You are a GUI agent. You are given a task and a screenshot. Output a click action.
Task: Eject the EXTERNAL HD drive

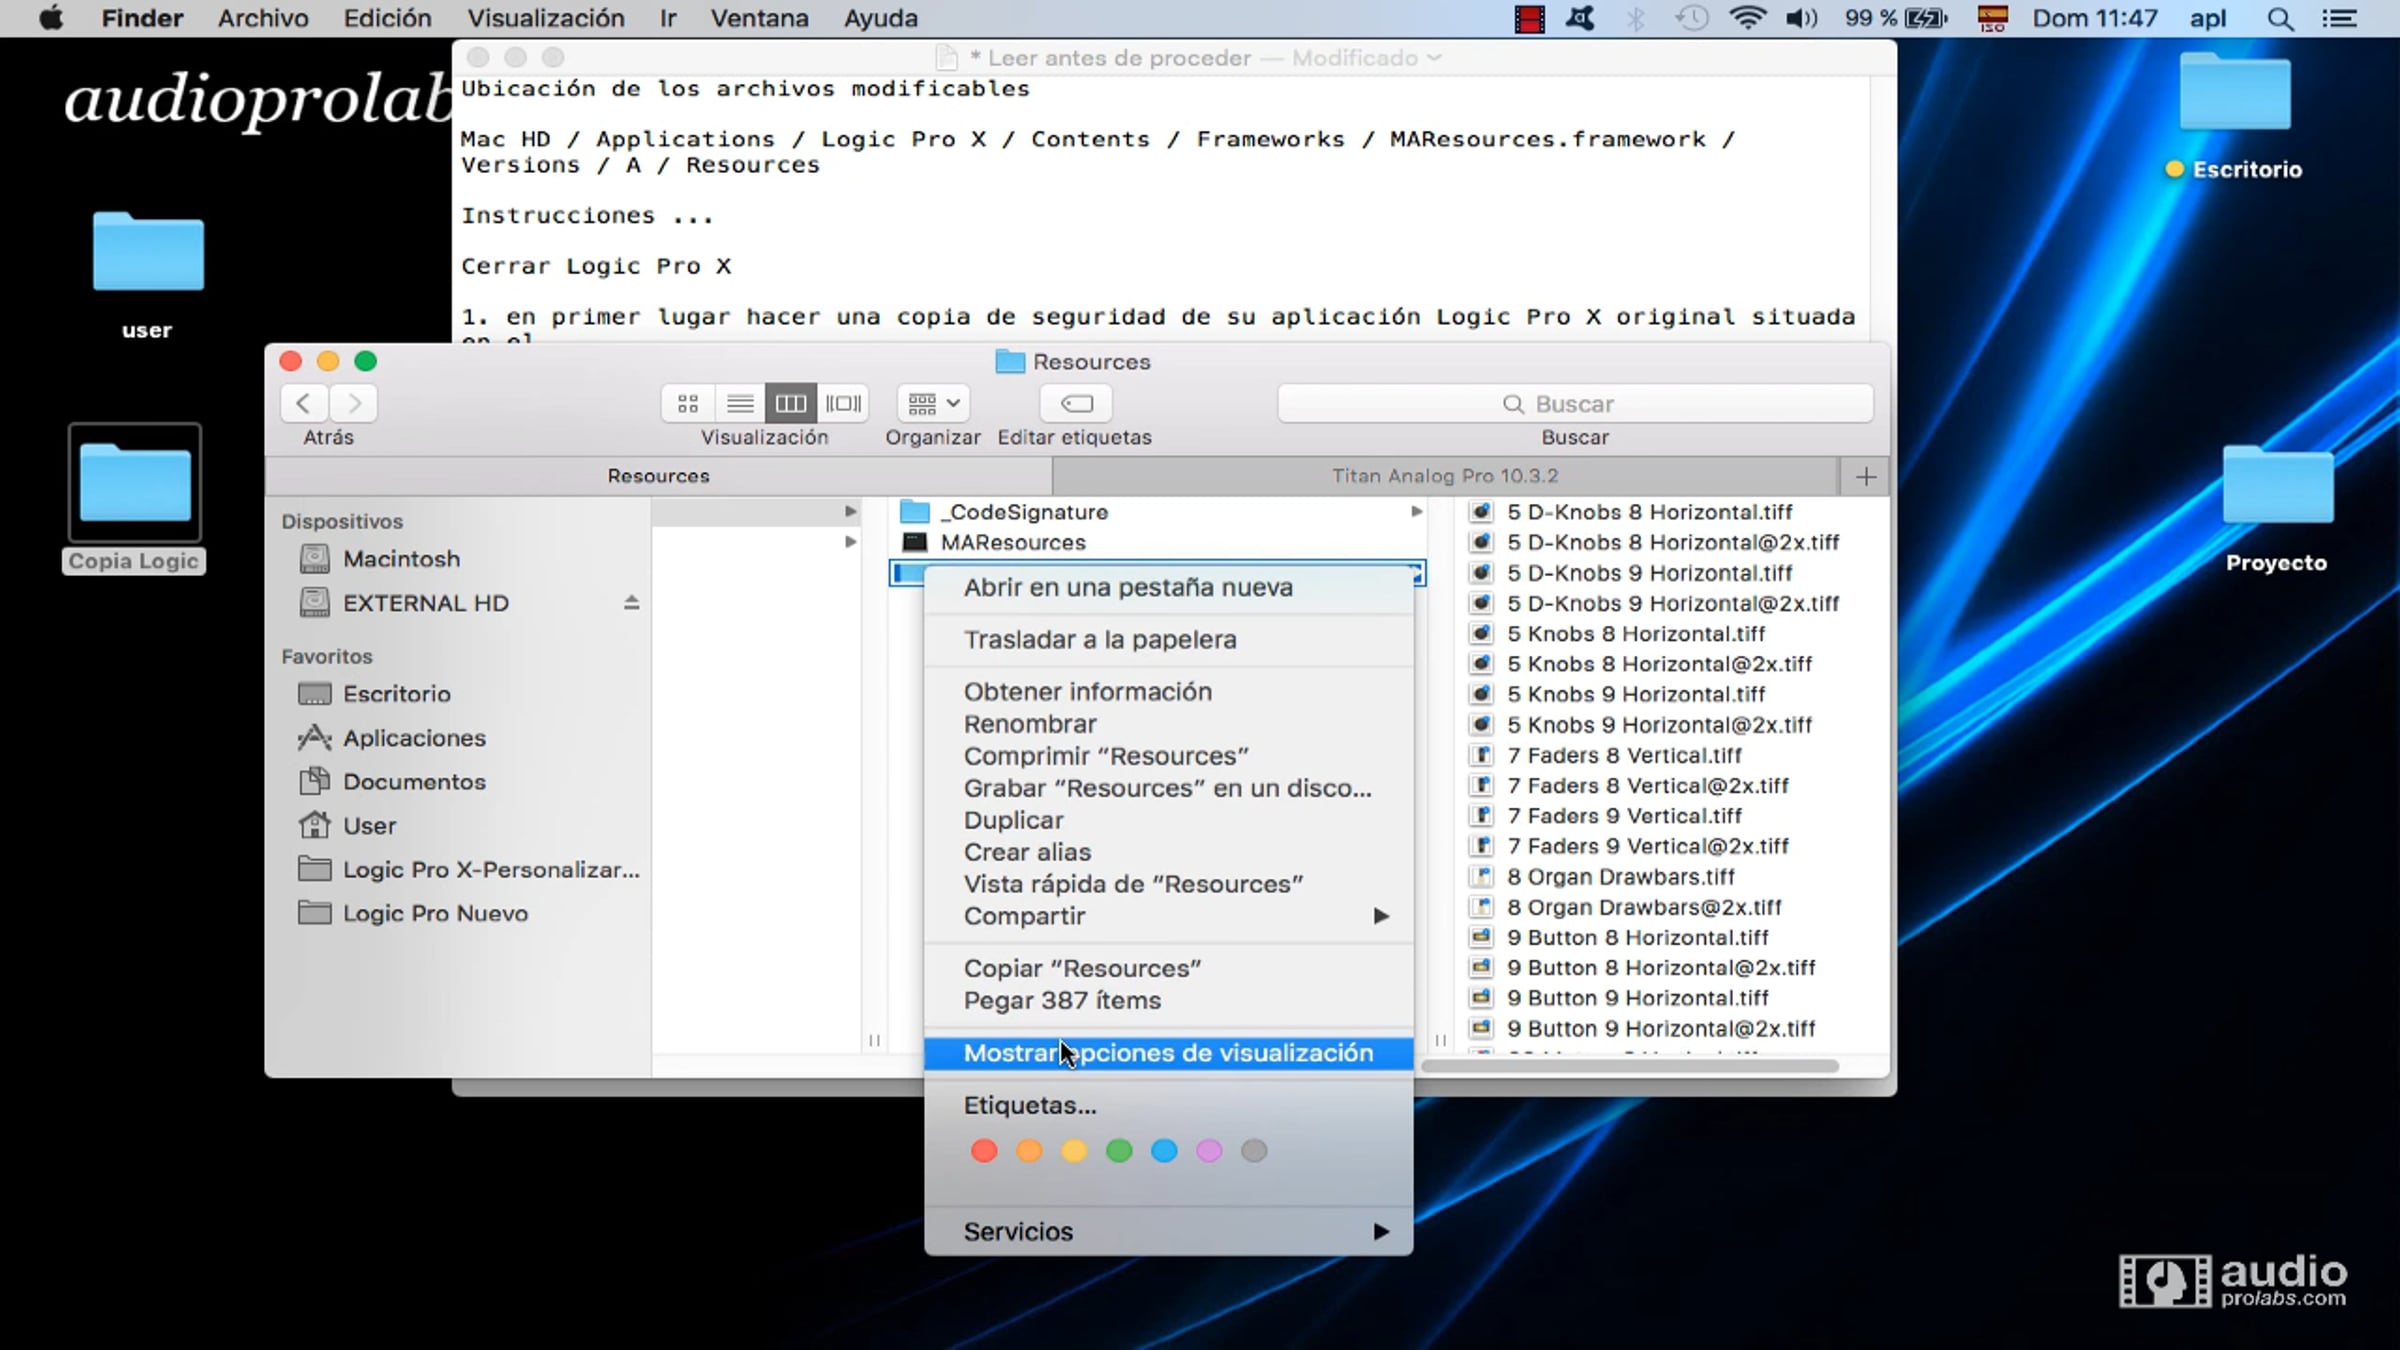[x=631, y=603]
